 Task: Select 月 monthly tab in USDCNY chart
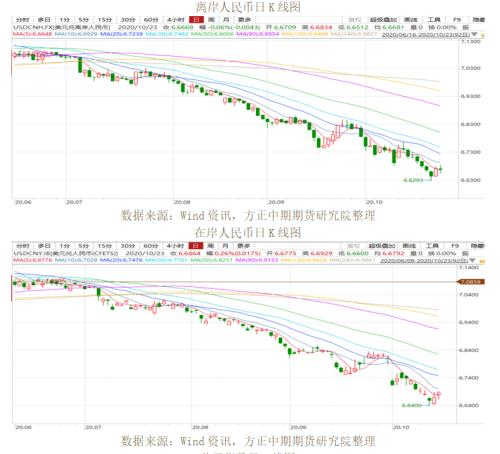coord(225,246)
